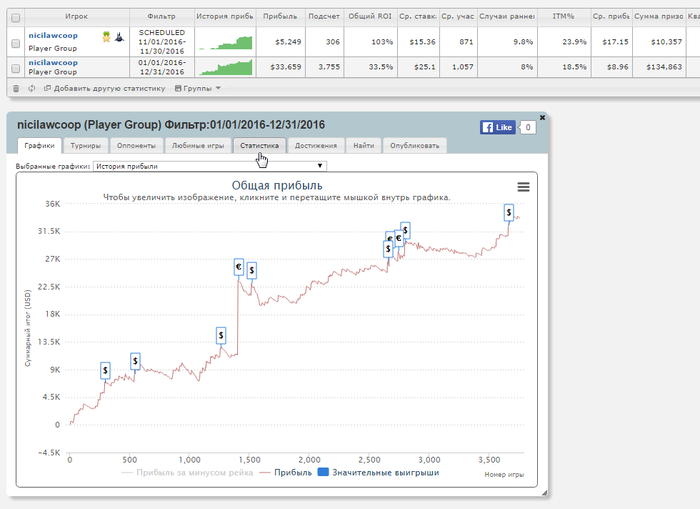Switch to the Турниры tab
Screen dimensions: 700x509
pos(85,146)
